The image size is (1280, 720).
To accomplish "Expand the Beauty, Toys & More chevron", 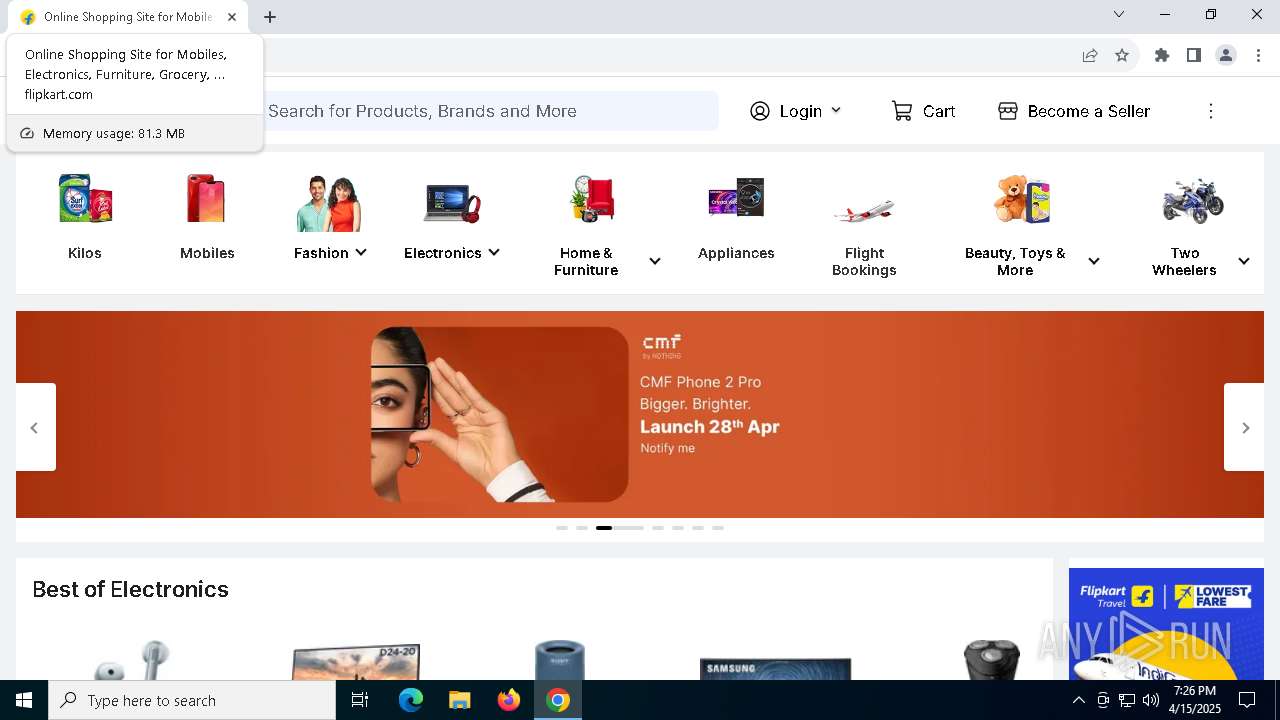I will (1094, 261).
